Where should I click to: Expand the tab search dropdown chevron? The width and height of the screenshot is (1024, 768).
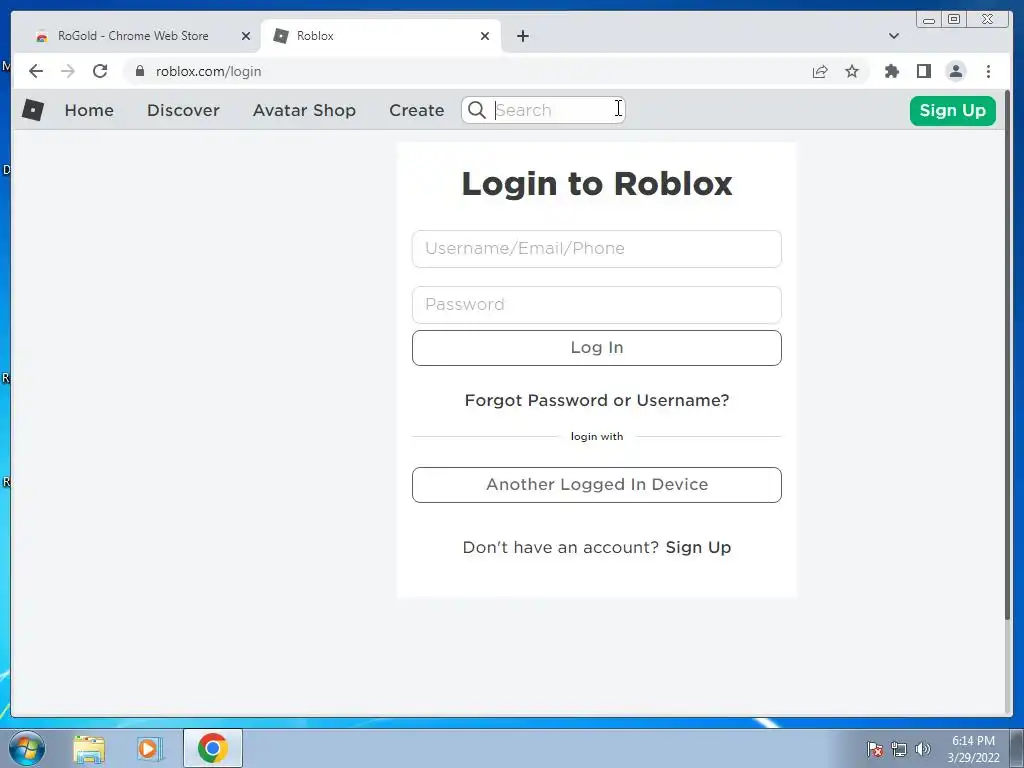(893, 36)
